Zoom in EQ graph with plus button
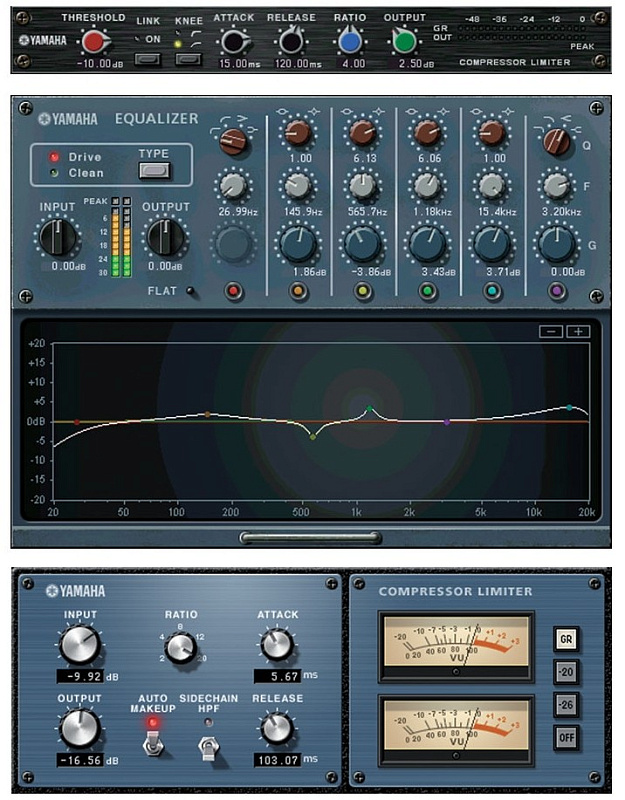Image resolution: width=625 pixels, height=800 pixels. tap(578, 332)
